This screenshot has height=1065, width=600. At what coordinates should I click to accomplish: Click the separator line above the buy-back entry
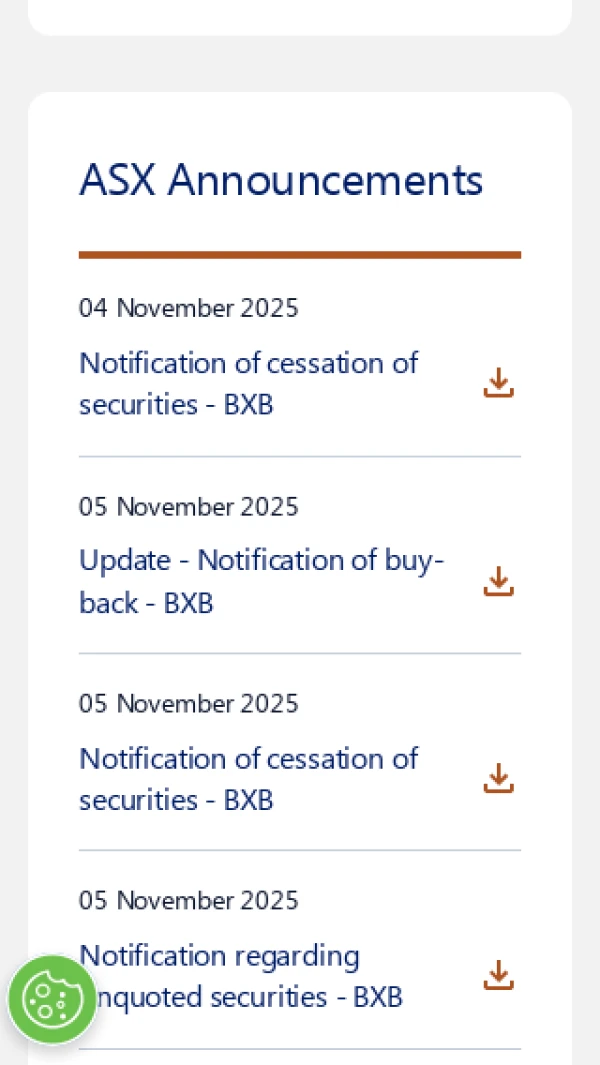pos(300,456)
